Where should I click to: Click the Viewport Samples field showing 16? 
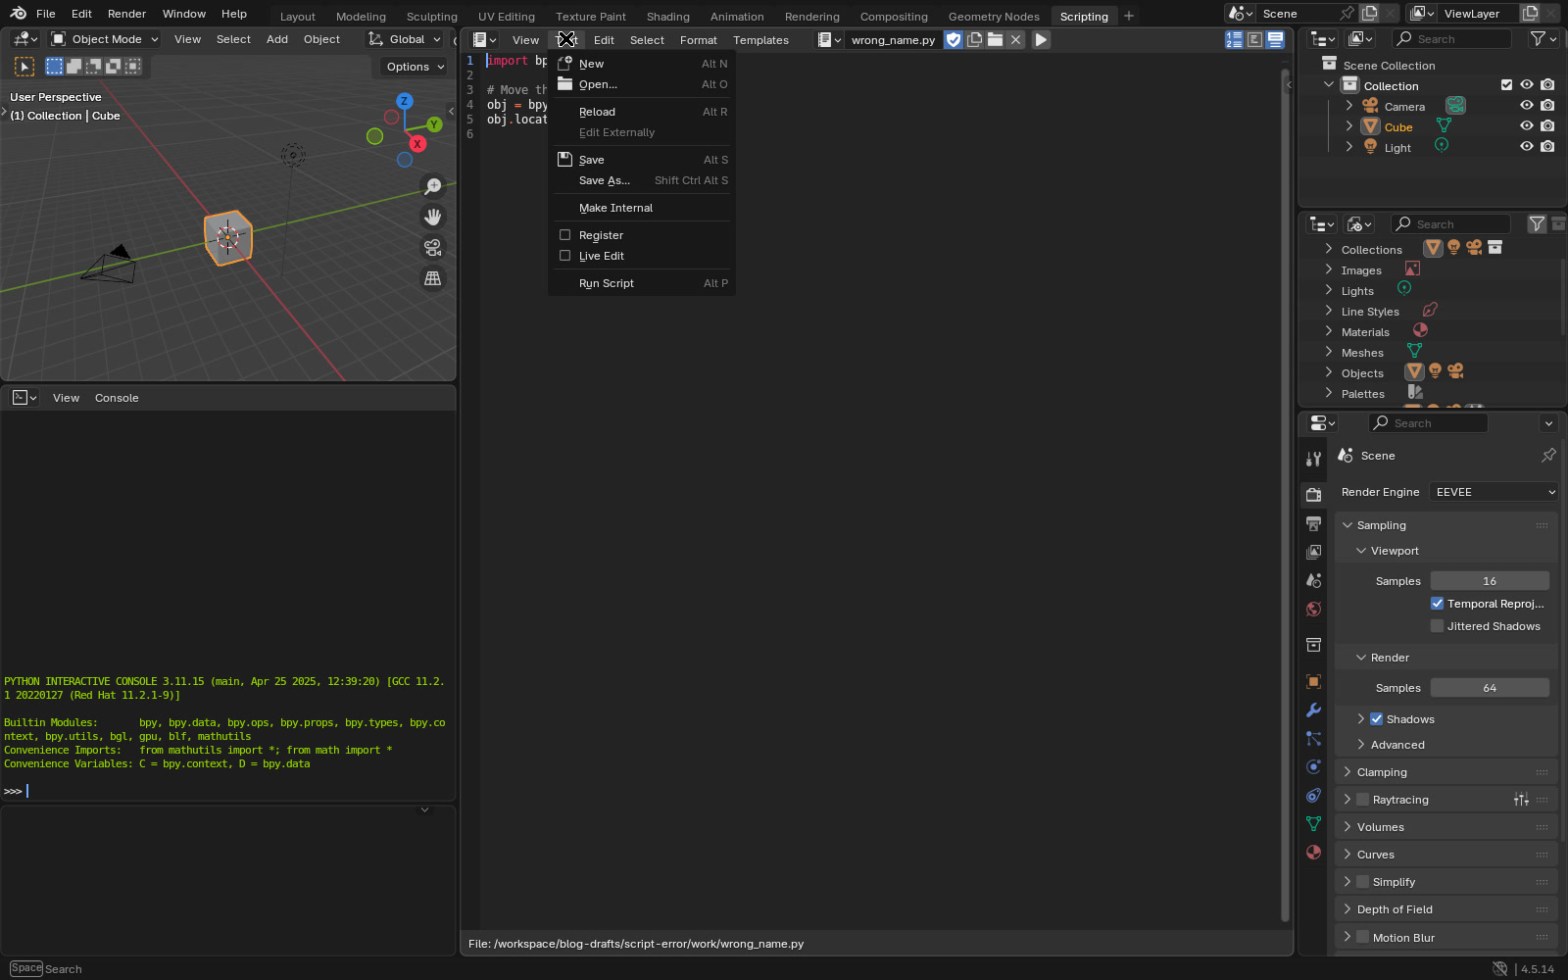(1489, 581)
